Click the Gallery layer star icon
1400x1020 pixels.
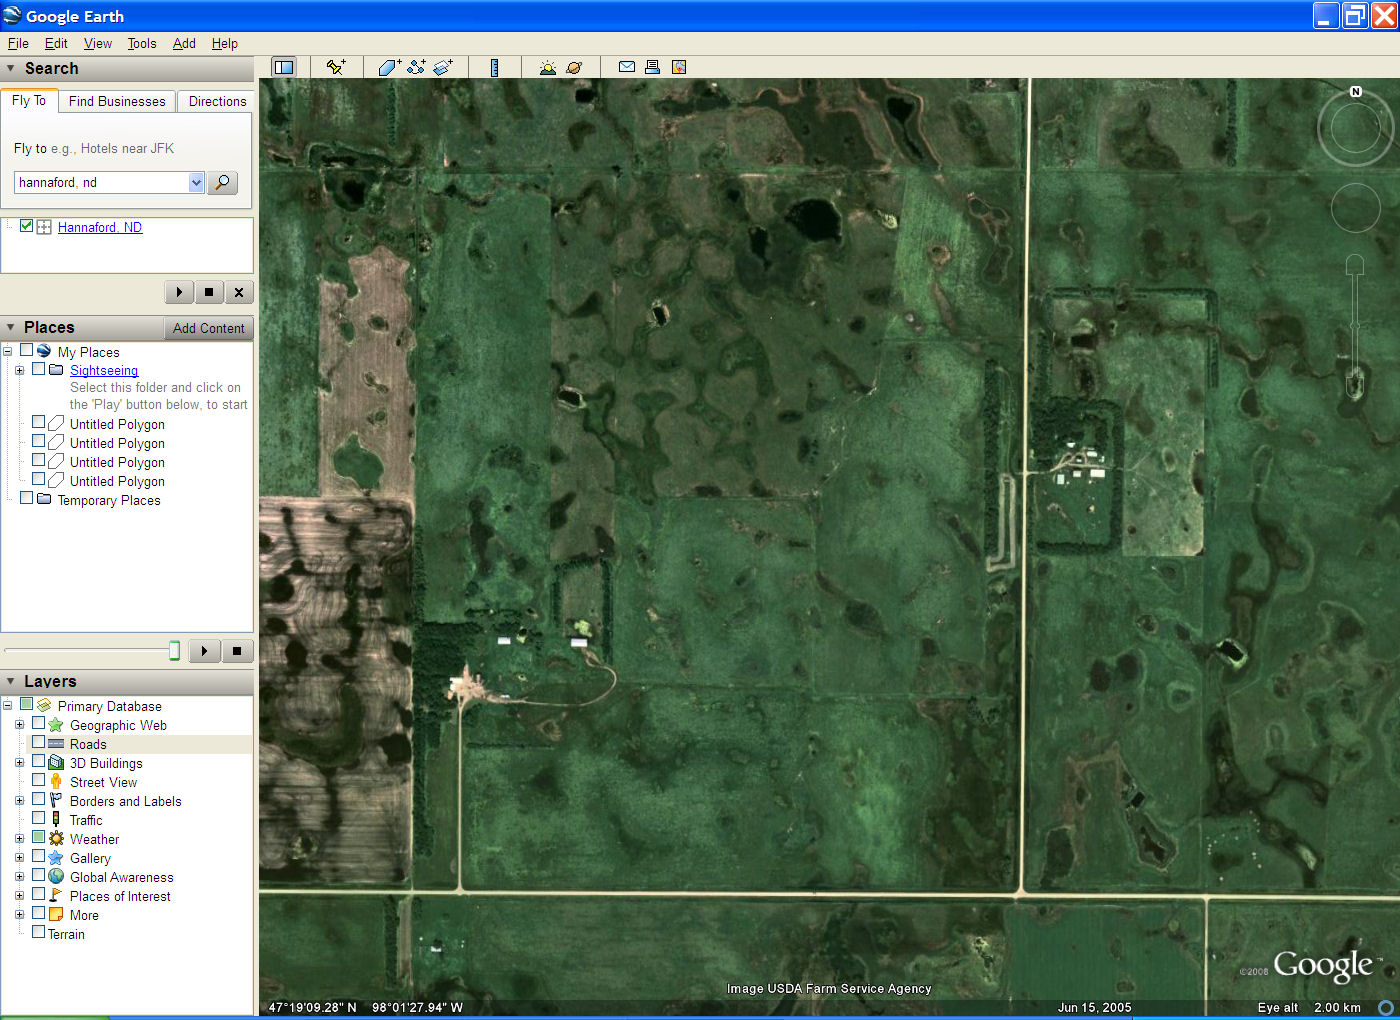(x=56, y=858)
